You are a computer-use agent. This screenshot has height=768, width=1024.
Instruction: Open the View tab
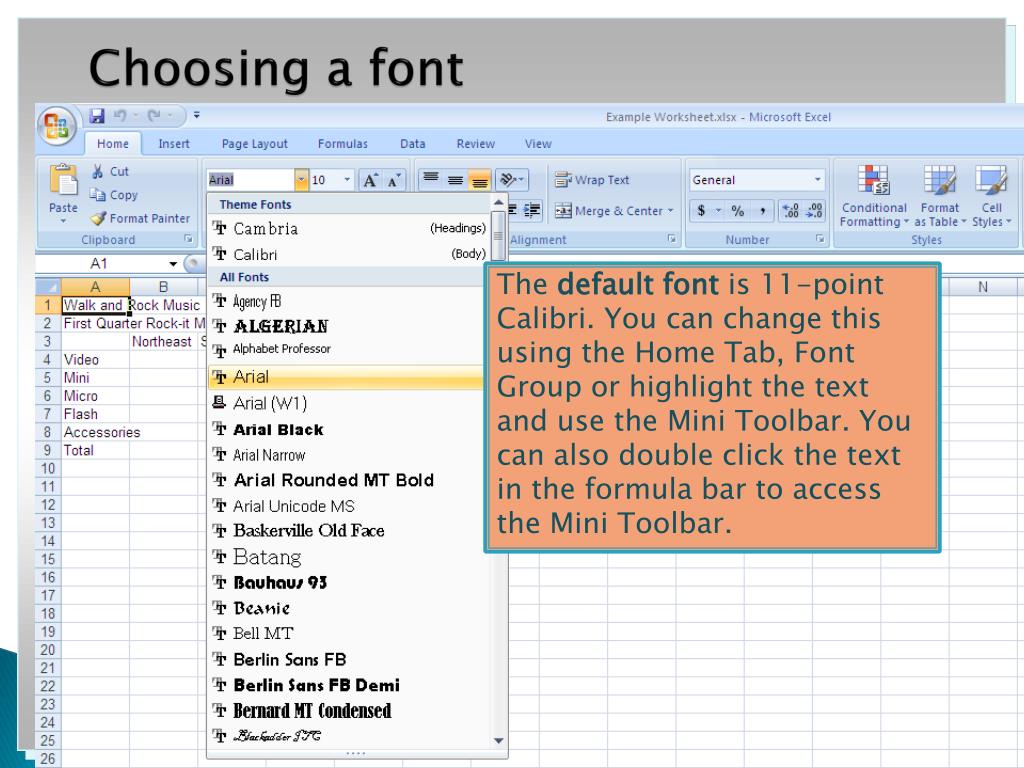click(x=538, y=144)
